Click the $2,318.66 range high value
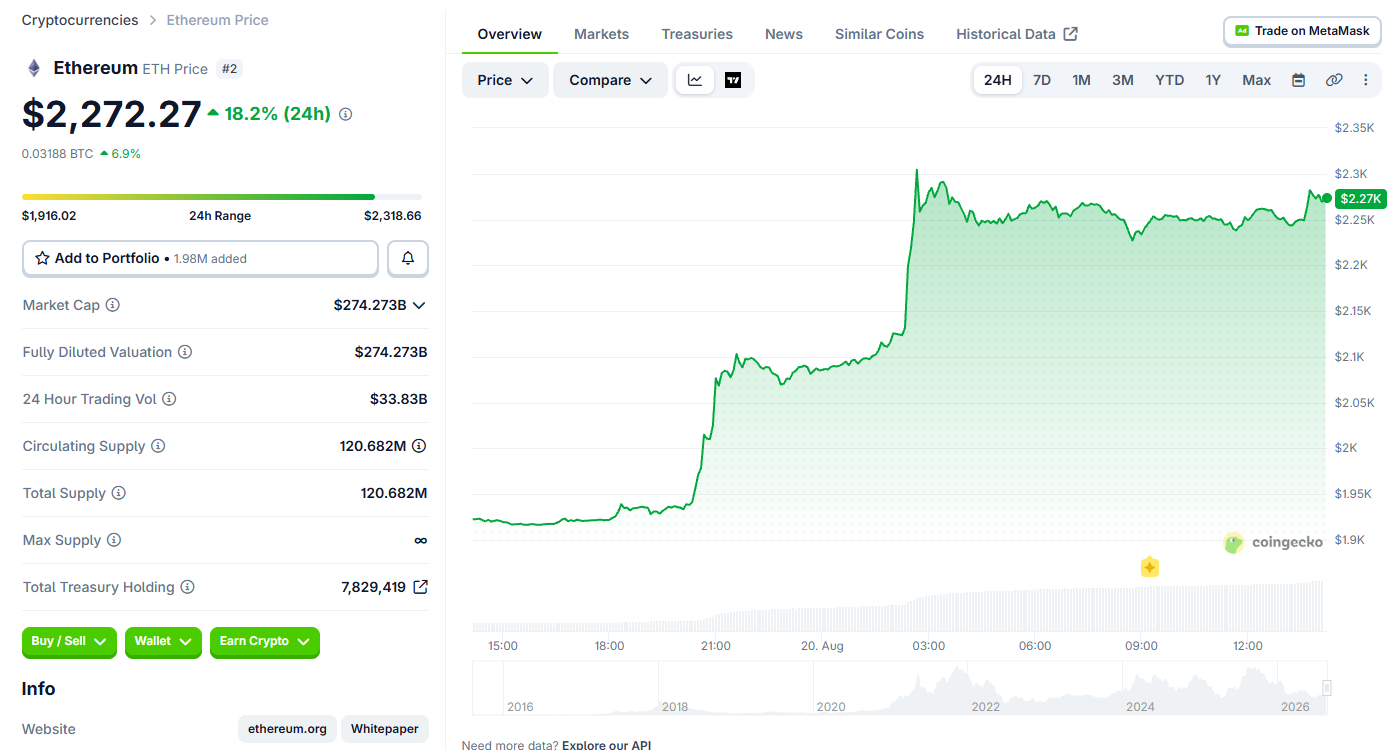 393,216
